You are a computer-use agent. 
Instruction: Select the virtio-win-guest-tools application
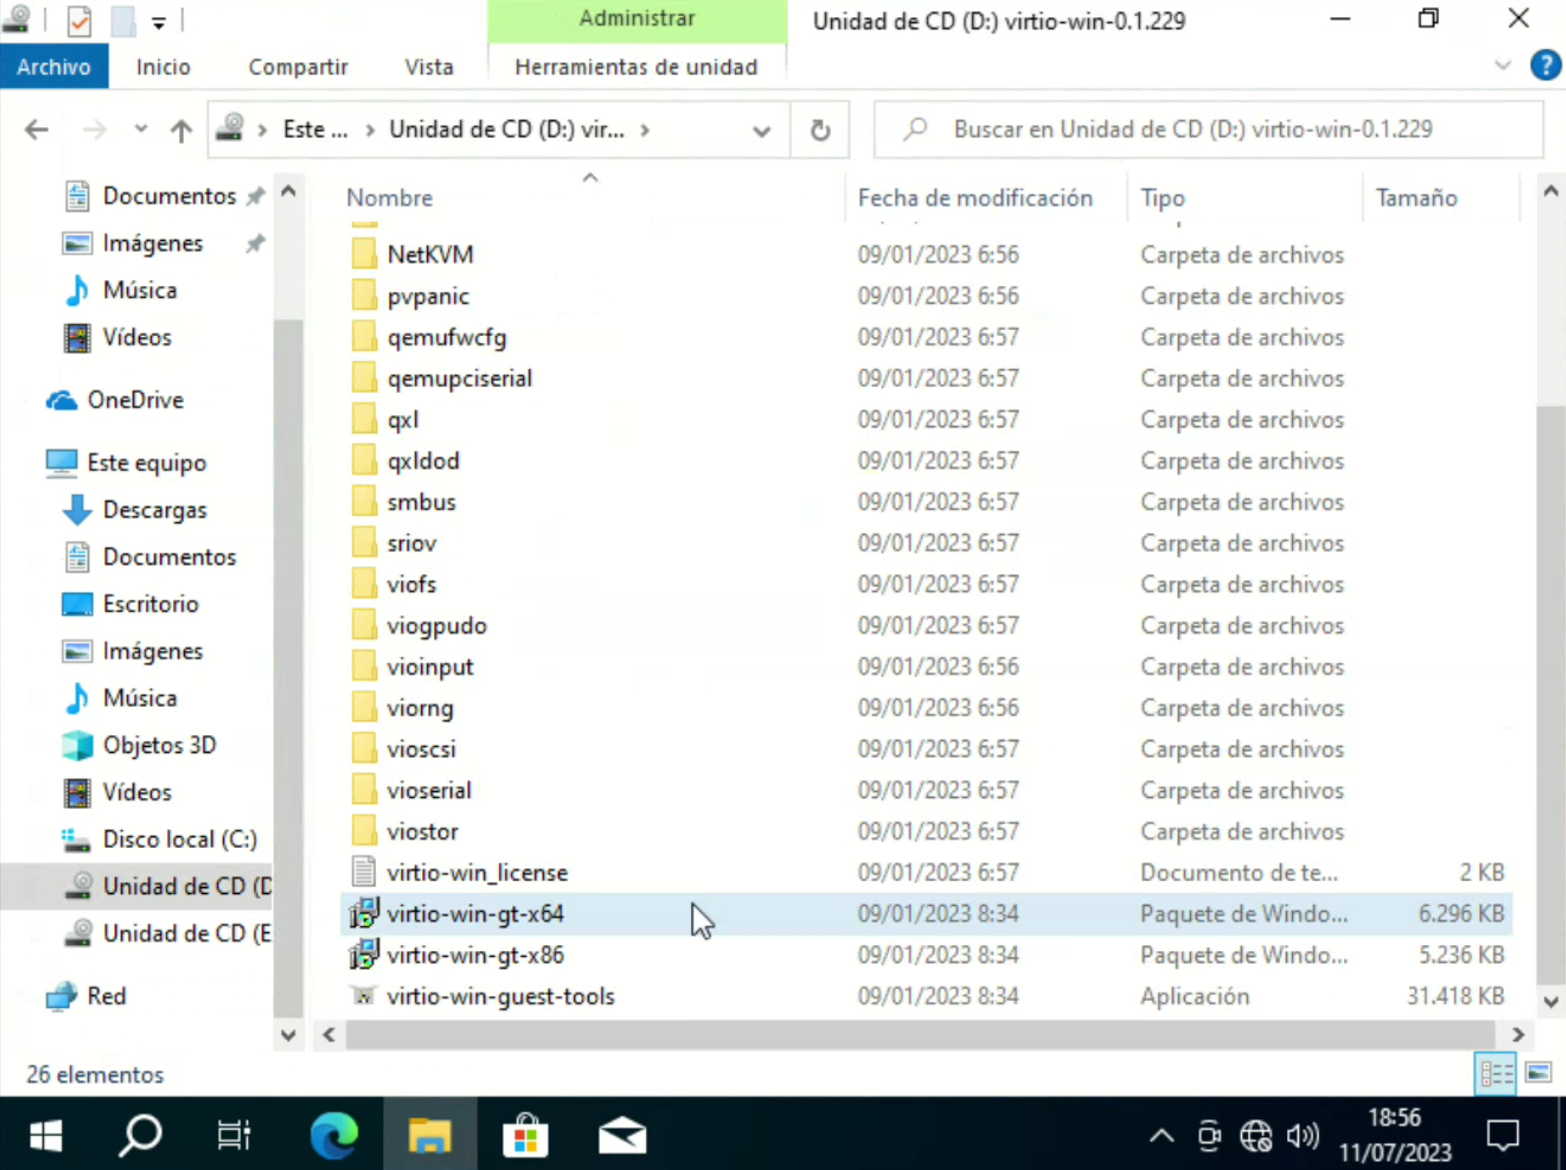coord(500,996)
